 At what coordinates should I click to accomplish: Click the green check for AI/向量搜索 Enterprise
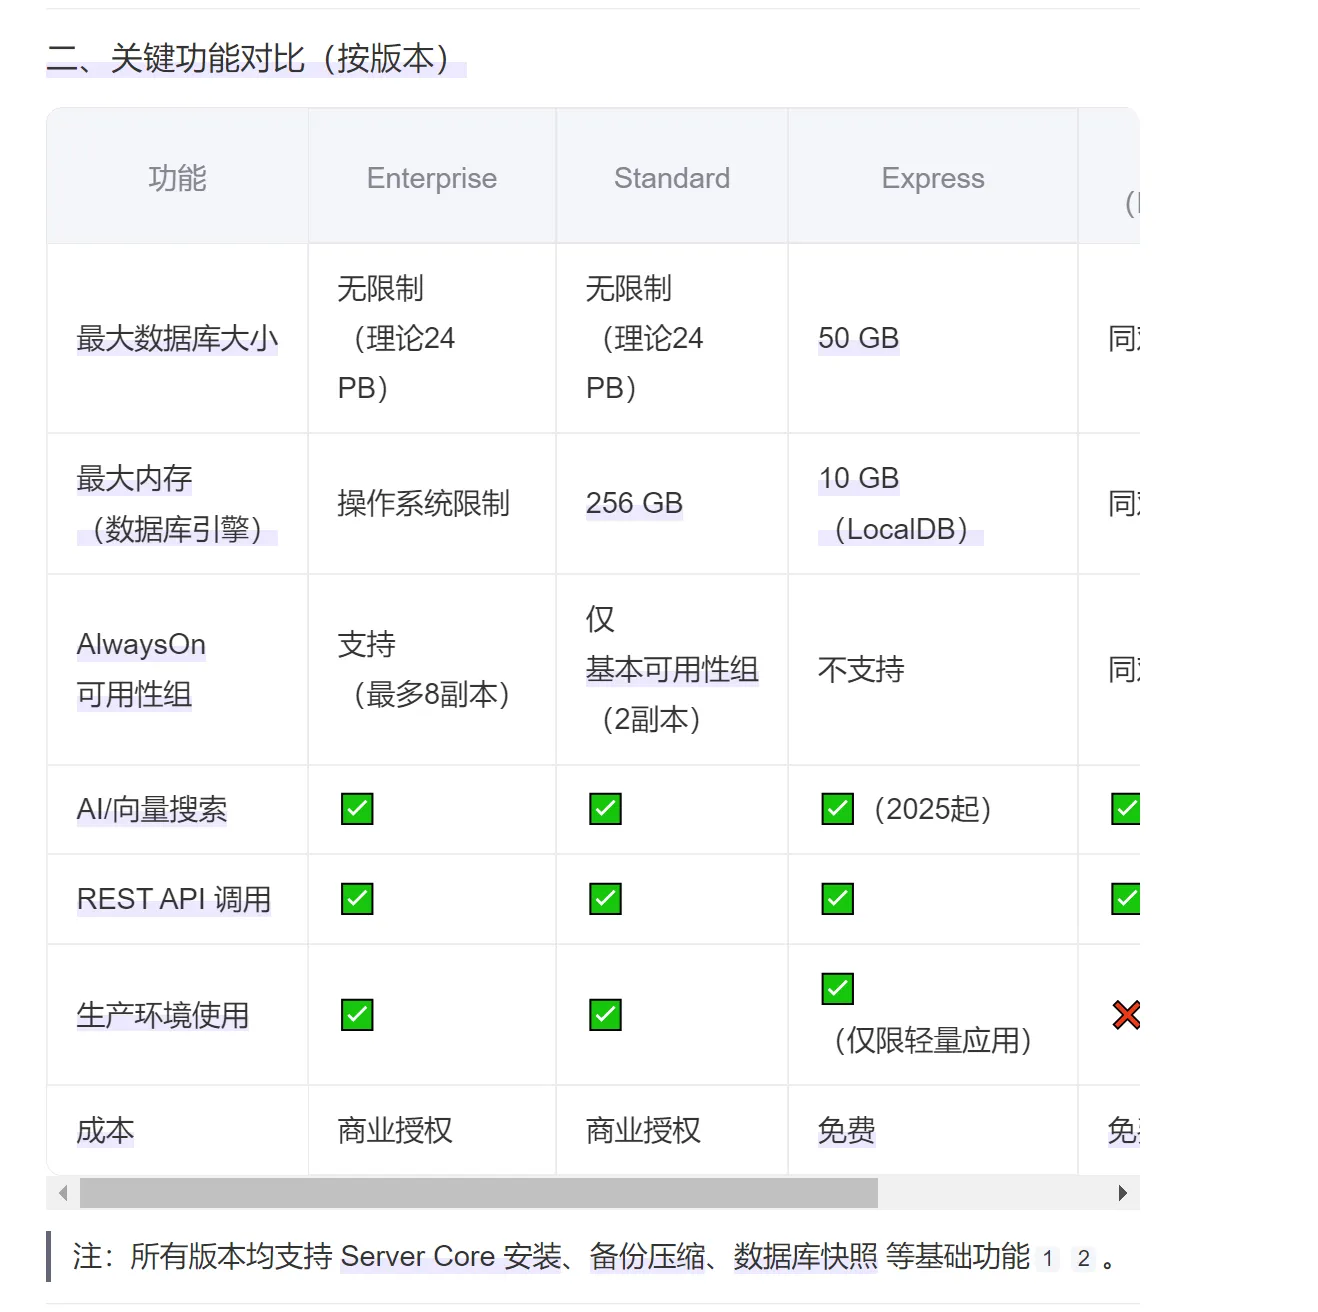357,809
